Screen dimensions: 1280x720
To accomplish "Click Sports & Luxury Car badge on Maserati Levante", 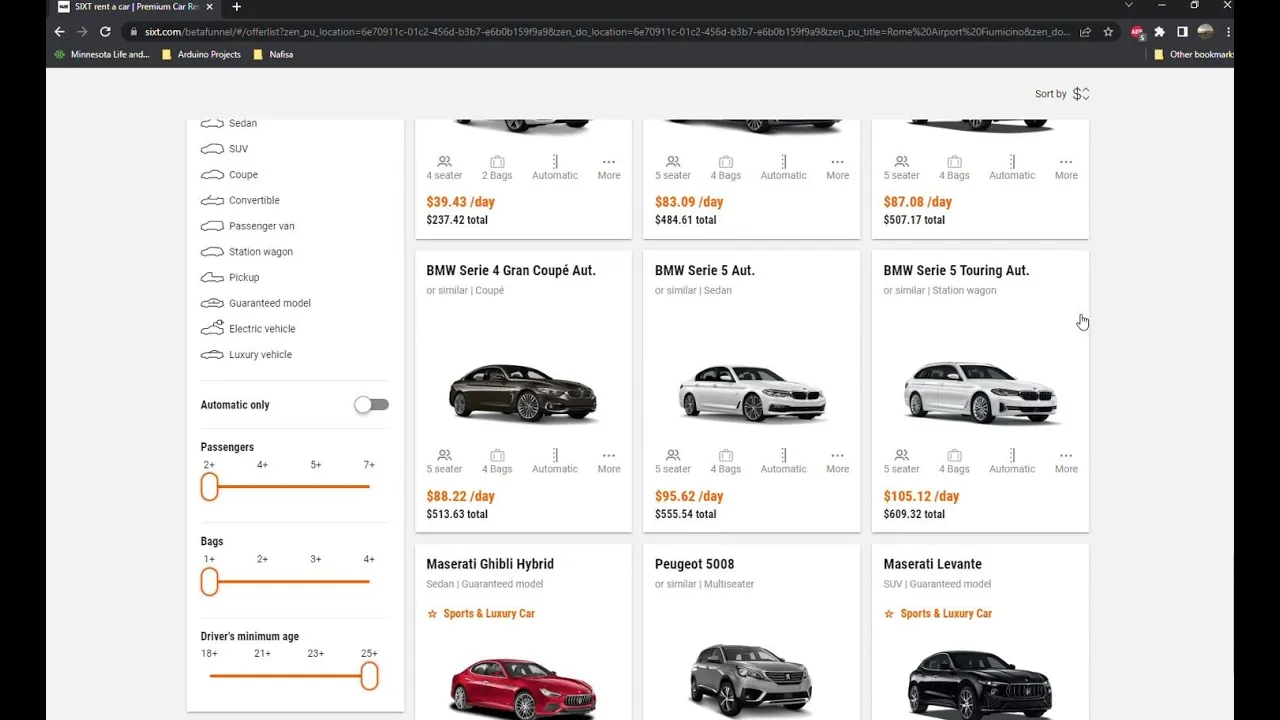I will click(938, 613).
